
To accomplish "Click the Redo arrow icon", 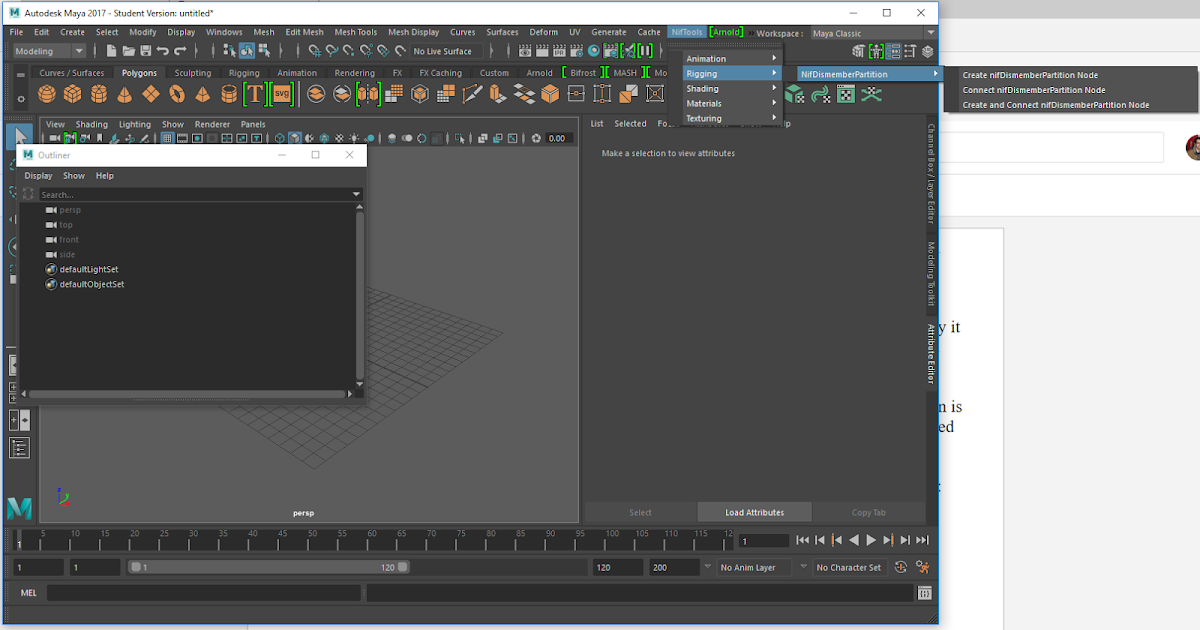I will point(181,51).
